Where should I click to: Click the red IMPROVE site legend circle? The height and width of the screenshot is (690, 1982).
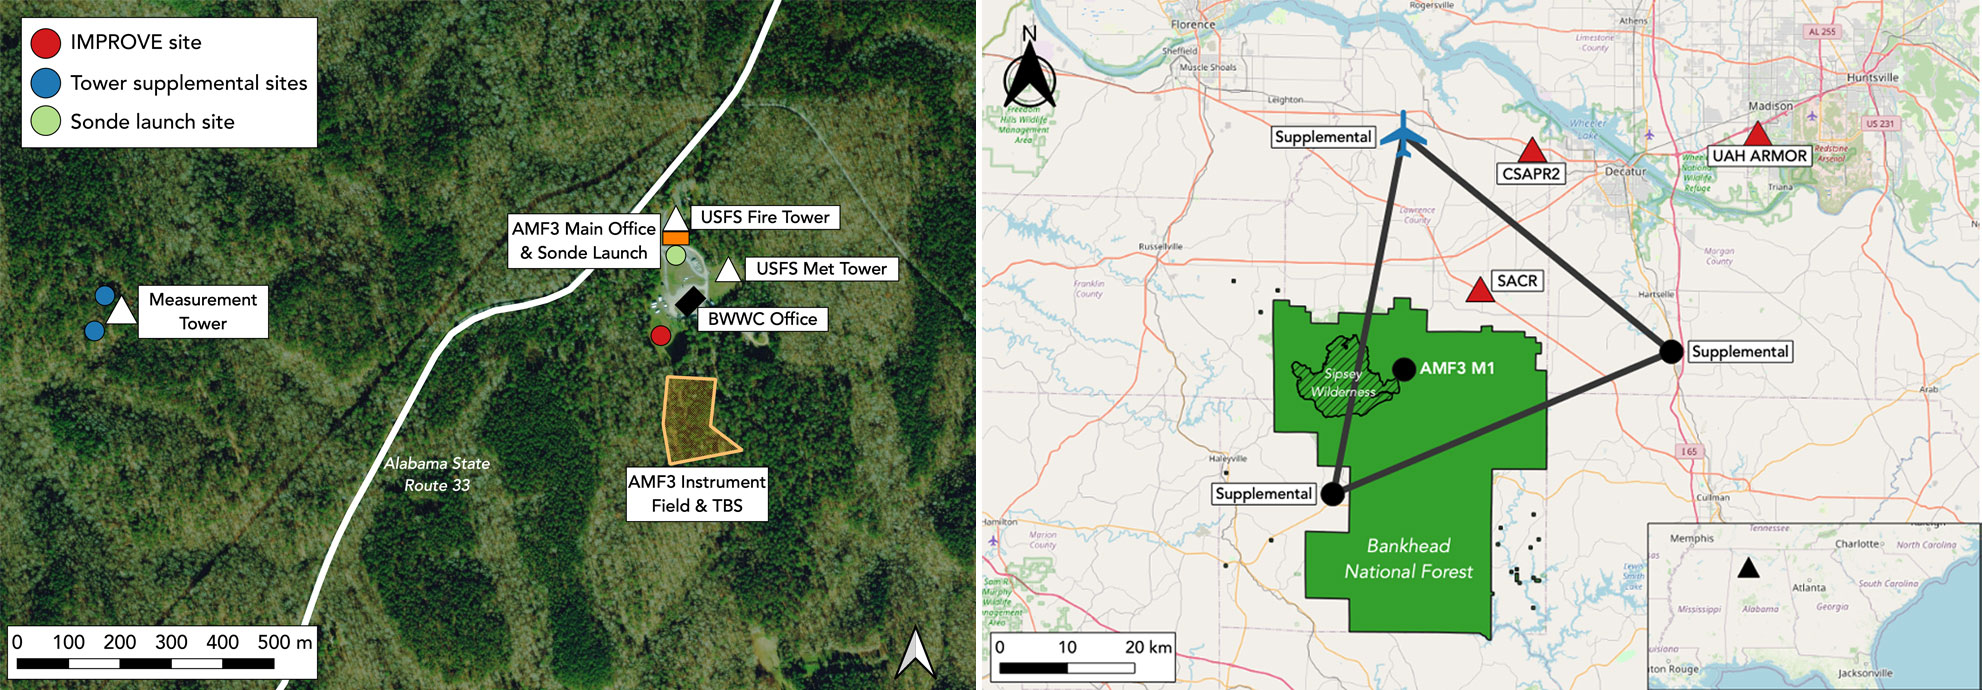click(46, 43)
